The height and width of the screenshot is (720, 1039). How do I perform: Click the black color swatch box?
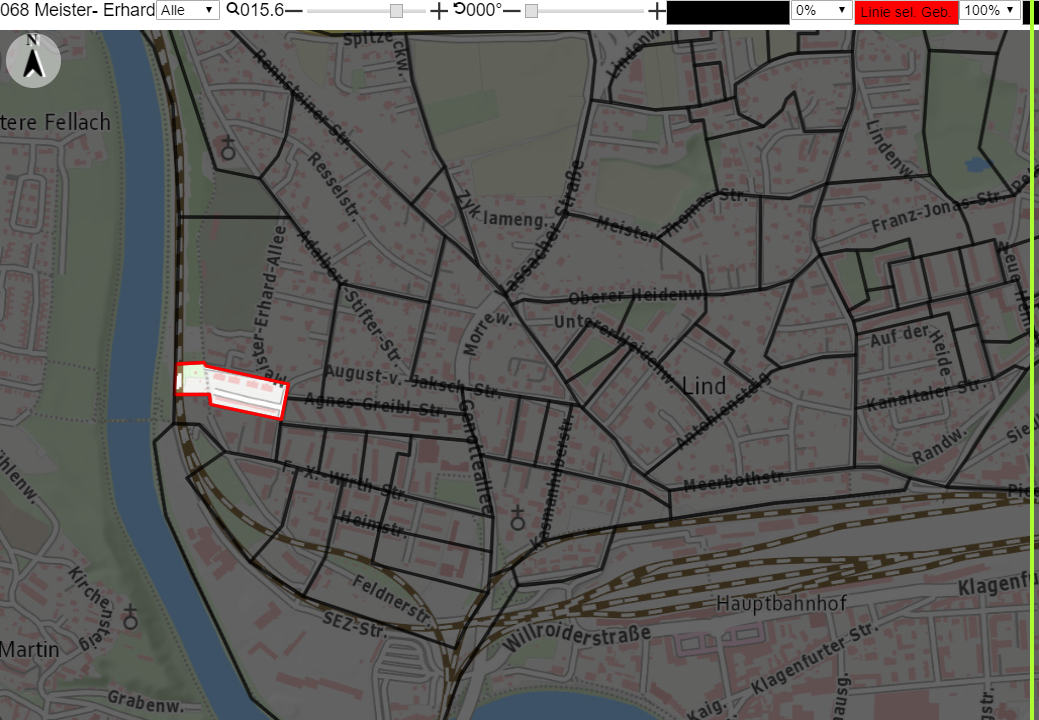pyautogui.click(x=728, y=12)
